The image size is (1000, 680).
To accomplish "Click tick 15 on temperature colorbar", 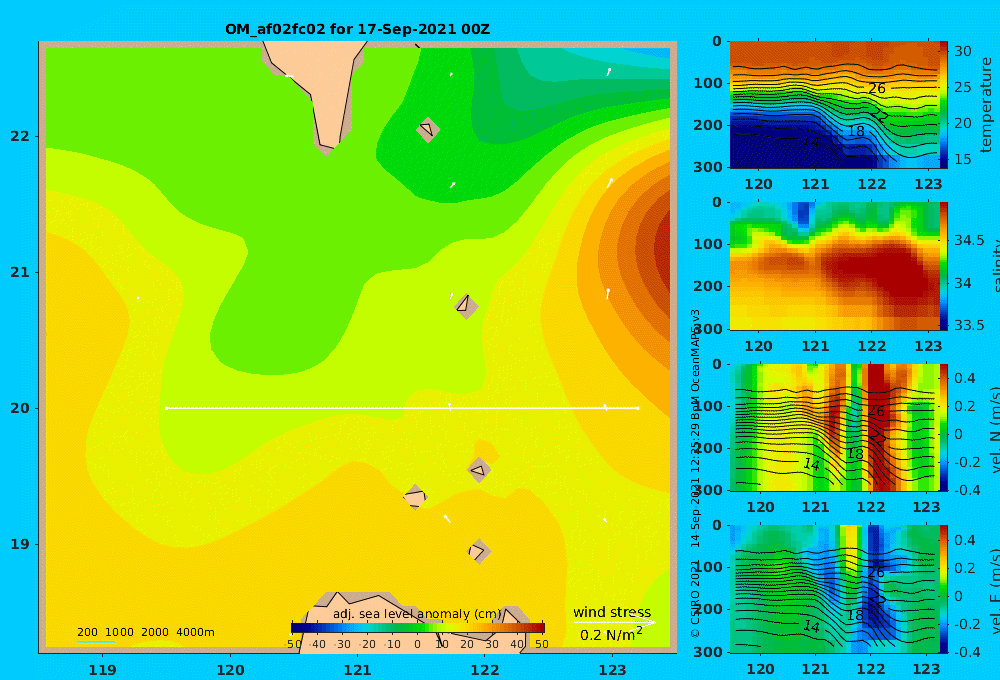I will click(x=963, y=159).
